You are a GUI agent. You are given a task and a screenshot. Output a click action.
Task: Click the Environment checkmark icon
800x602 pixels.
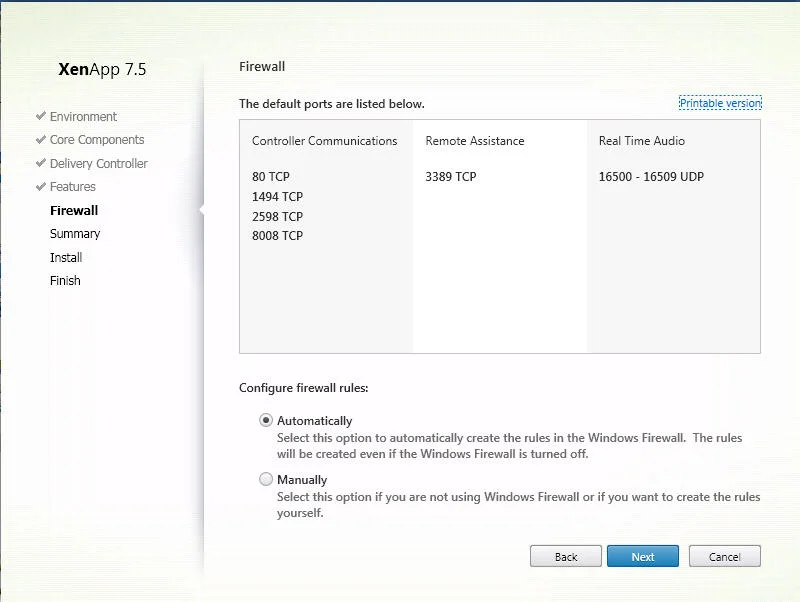click(x=41, y=116)
